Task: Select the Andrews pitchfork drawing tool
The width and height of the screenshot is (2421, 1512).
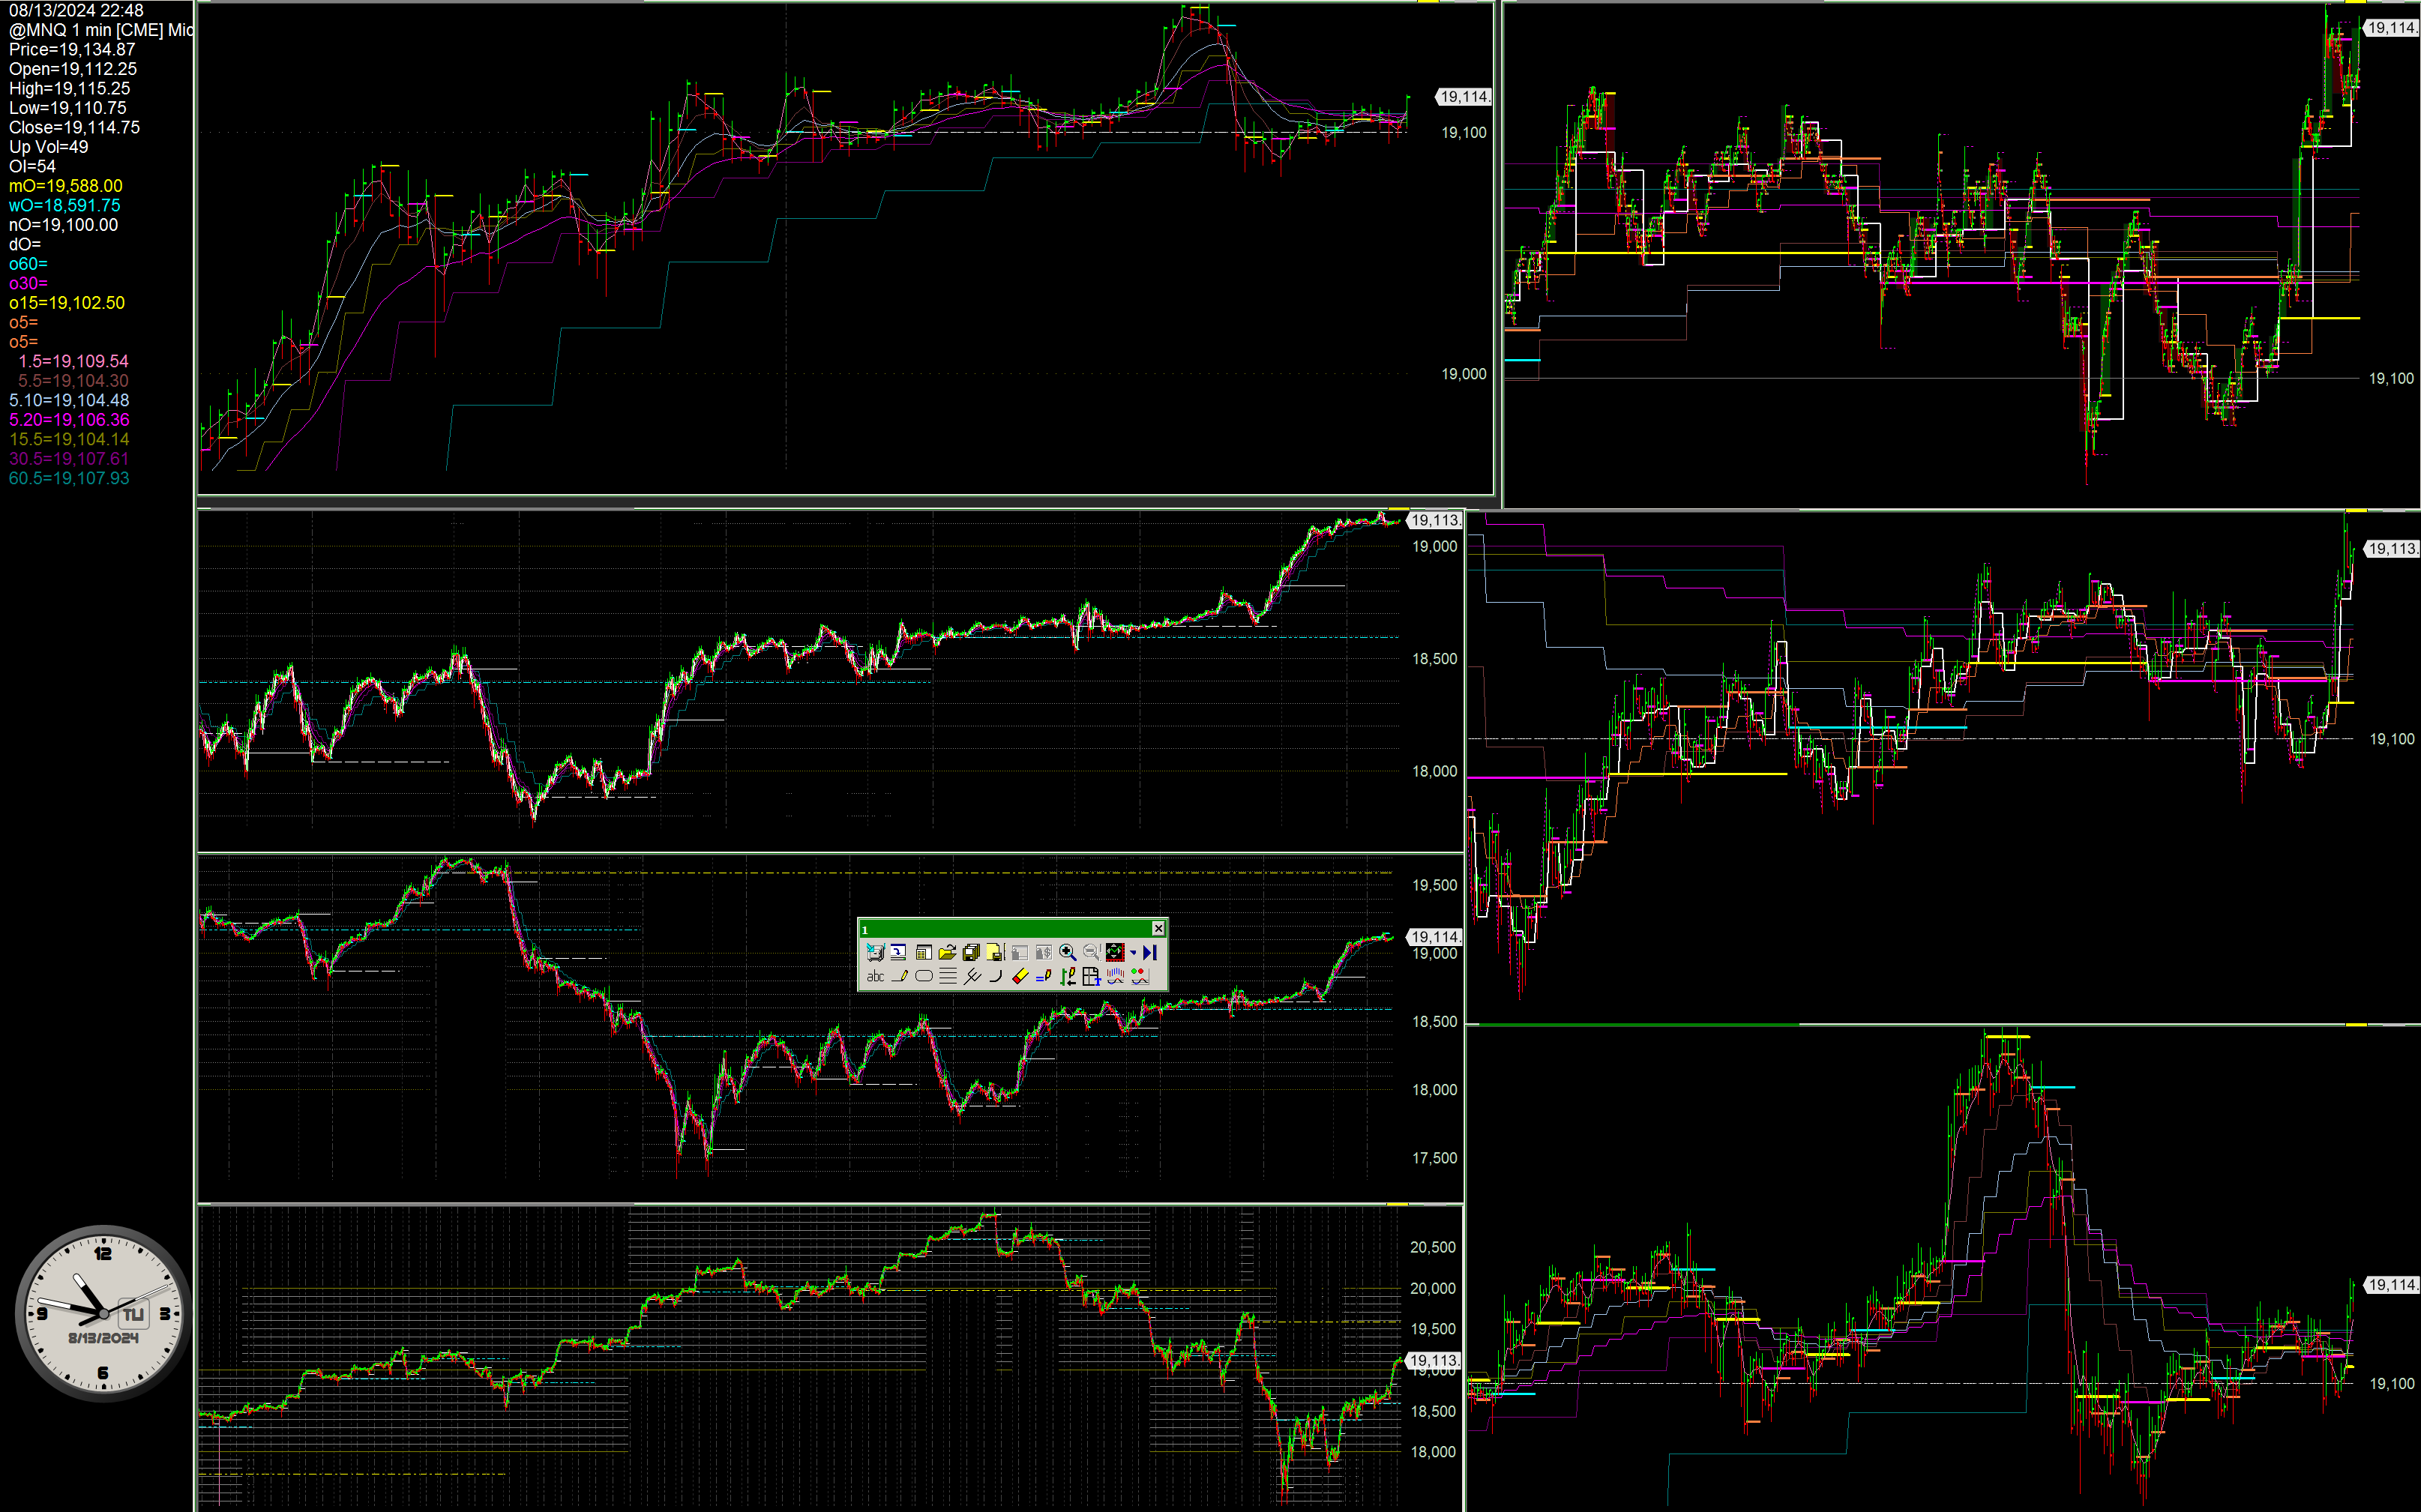Action: click(972, 977)
